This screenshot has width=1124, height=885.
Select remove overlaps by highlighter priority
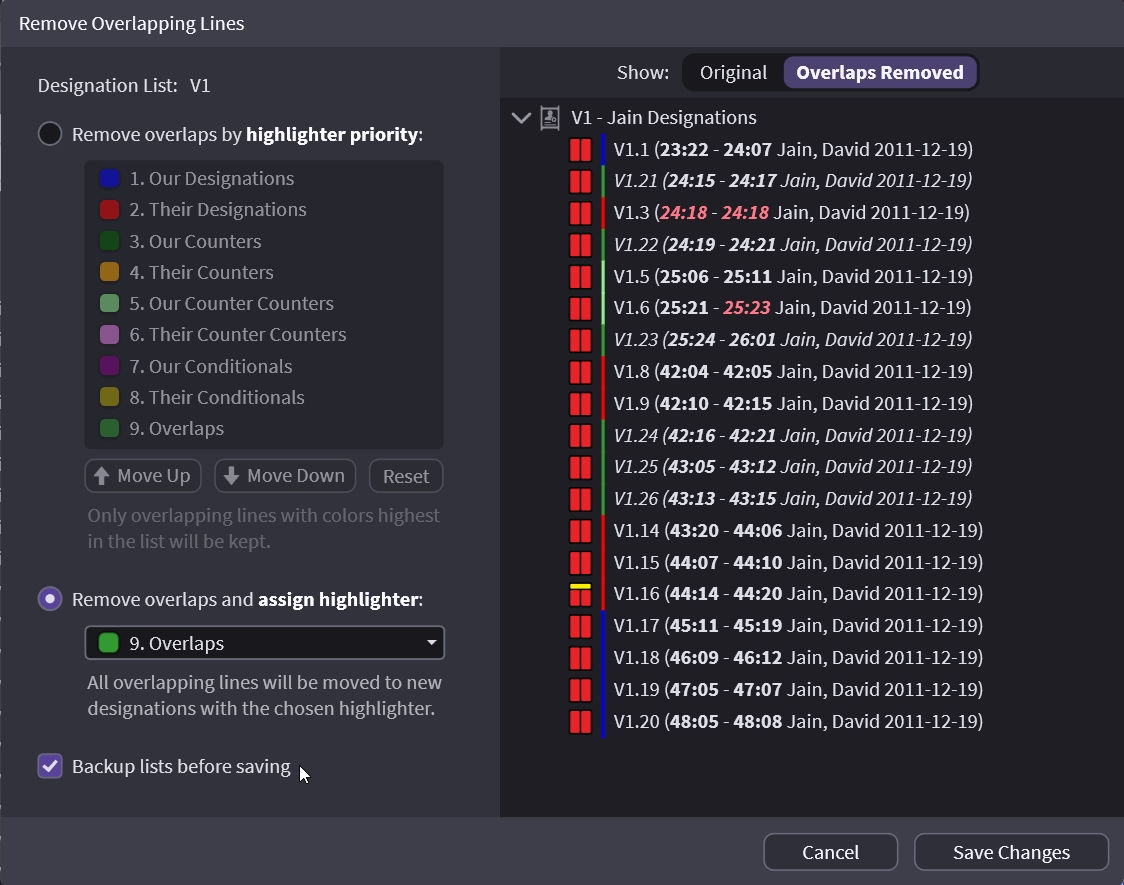[50, 134]
